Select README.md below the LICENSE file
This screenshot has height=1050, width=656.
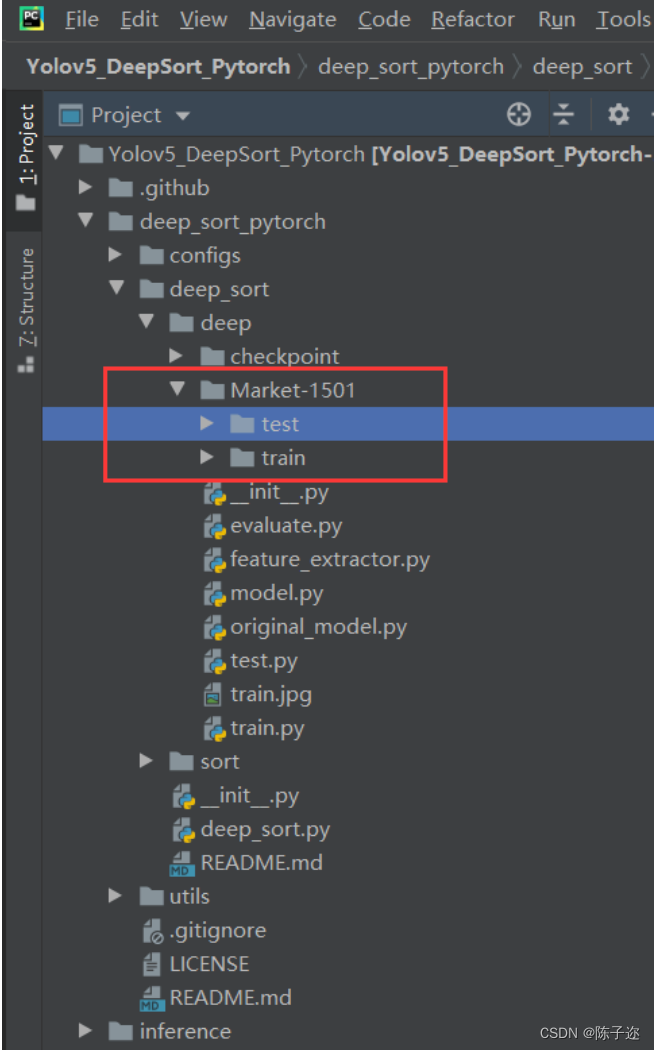tap(216, 998)
